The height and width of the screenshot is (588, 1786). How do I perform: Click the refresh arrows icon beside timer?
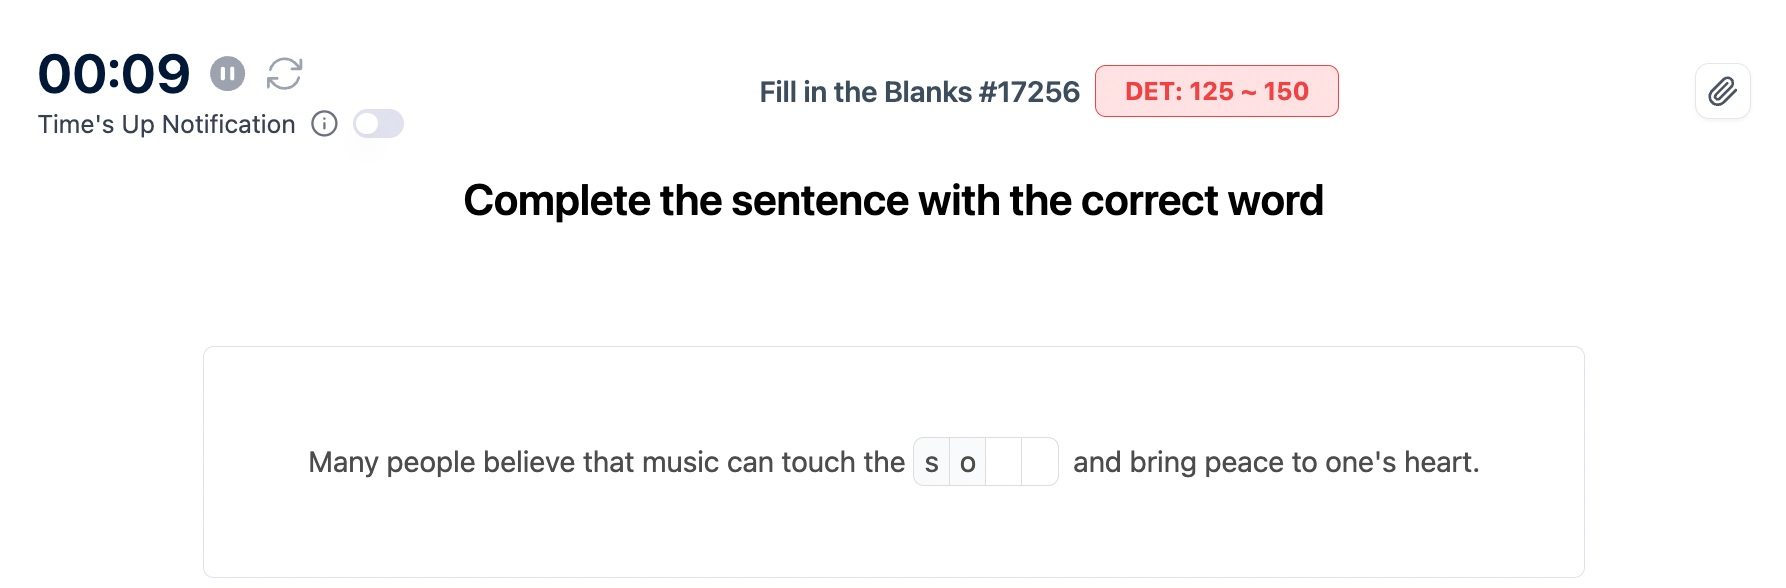284,73
